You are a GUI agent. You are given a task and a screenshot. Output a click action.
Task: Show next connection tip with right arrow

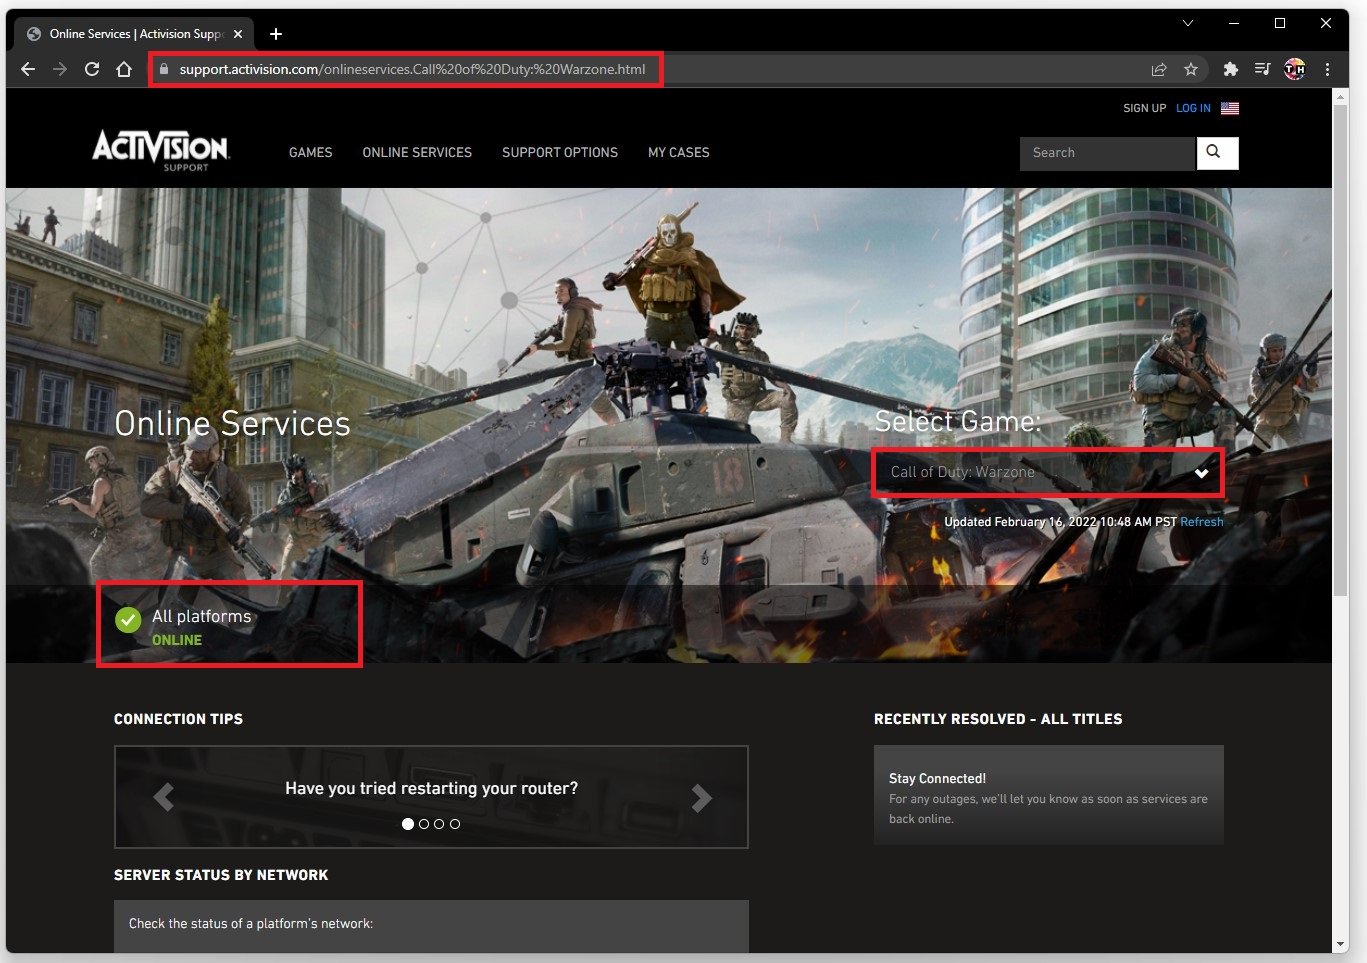[x=702, y=797]
